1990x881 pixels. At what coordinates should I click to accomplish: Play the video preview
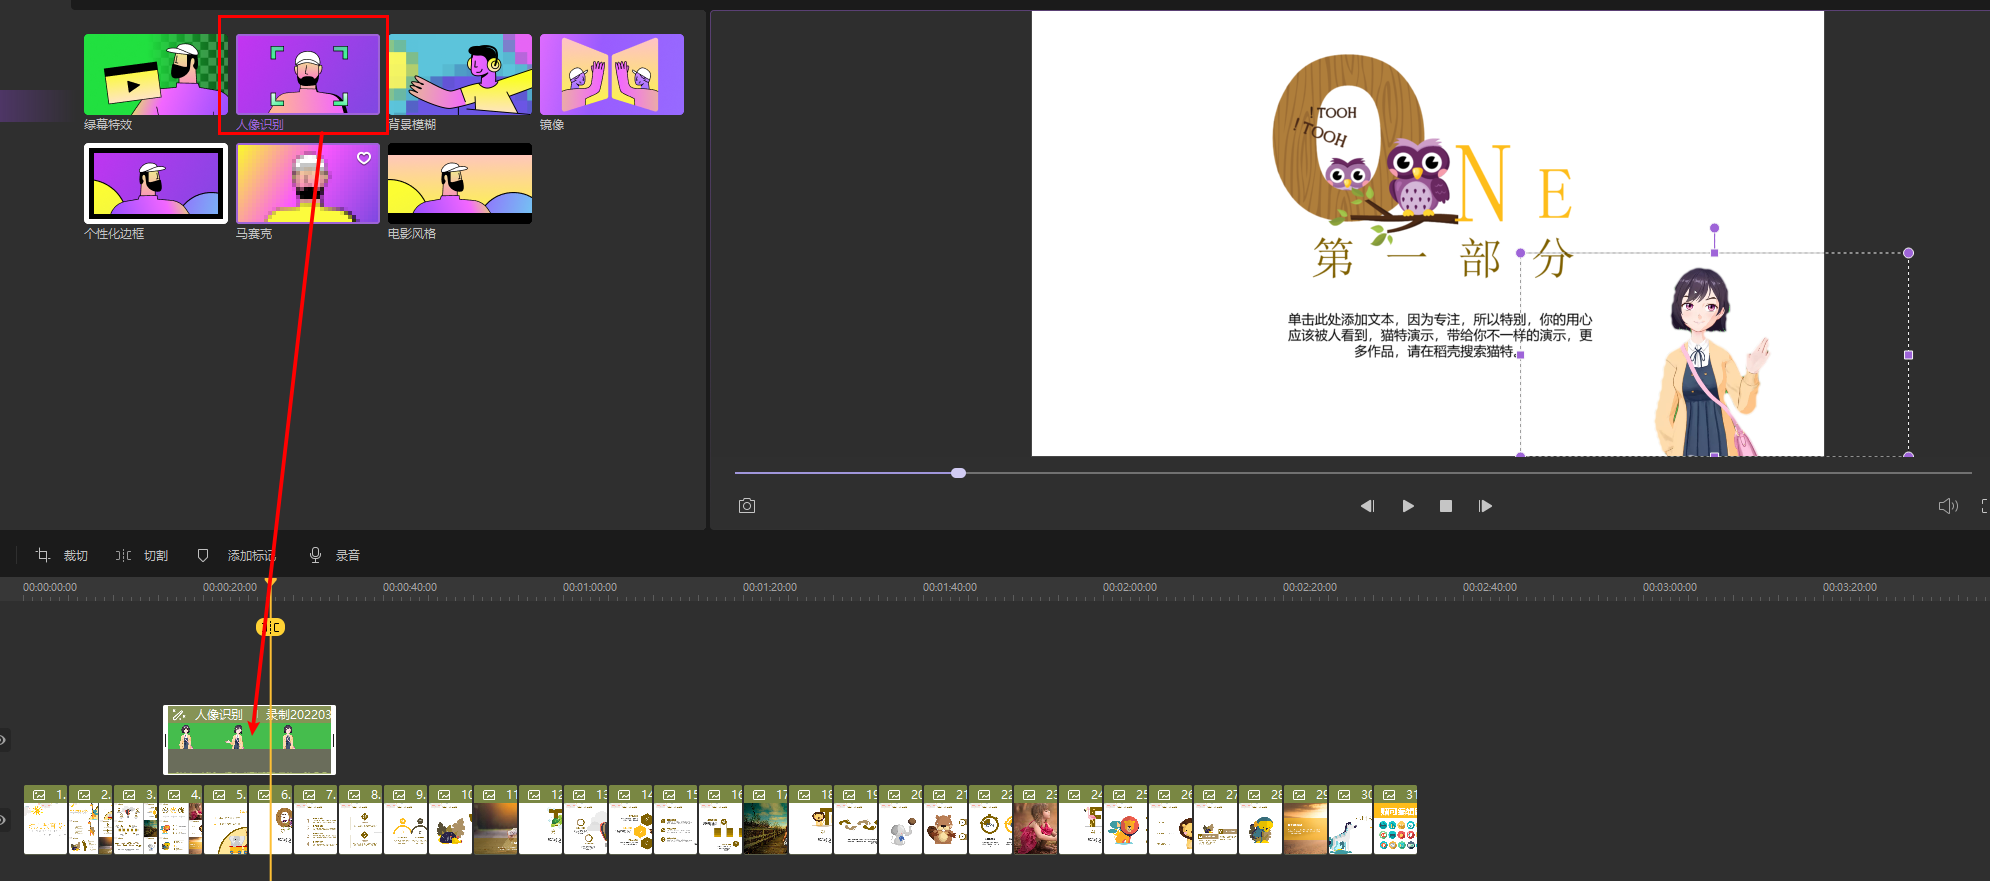(x=1408, y=506)
